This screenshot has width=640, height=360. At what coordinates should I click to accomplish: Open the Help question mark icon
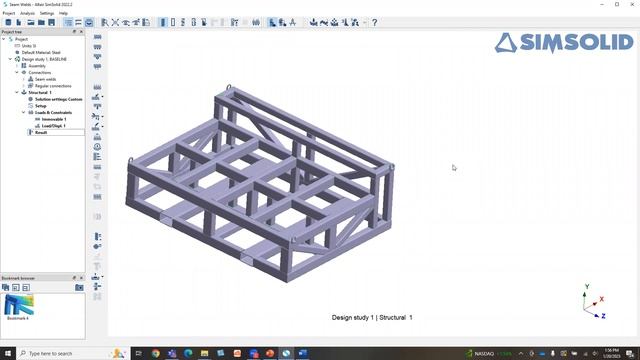pos(374,22)
